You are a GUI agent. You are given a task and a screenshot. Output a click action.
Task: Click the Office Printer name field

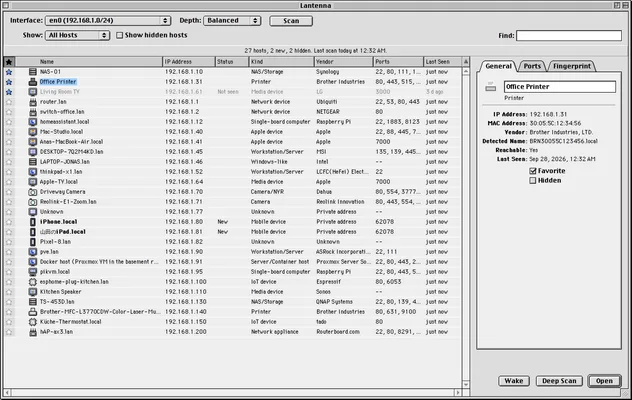coord(560,87)
